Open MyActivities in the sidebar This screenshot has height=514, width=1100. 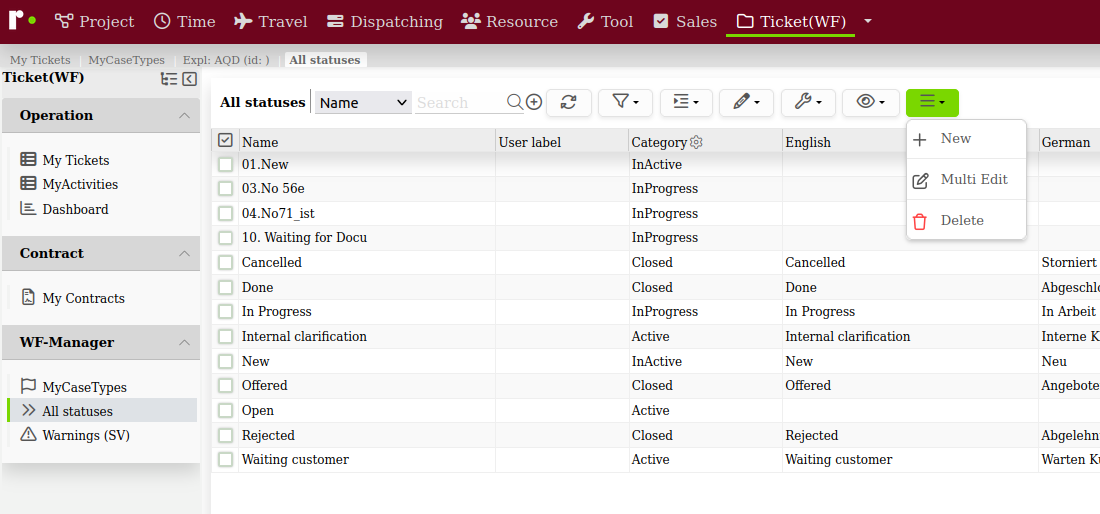point(80,184)
